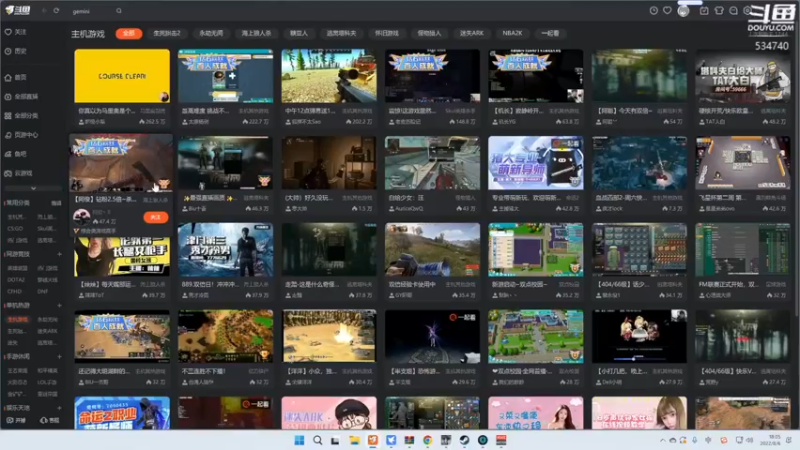Select the 迷失ARK filter tab

point(471,33)
